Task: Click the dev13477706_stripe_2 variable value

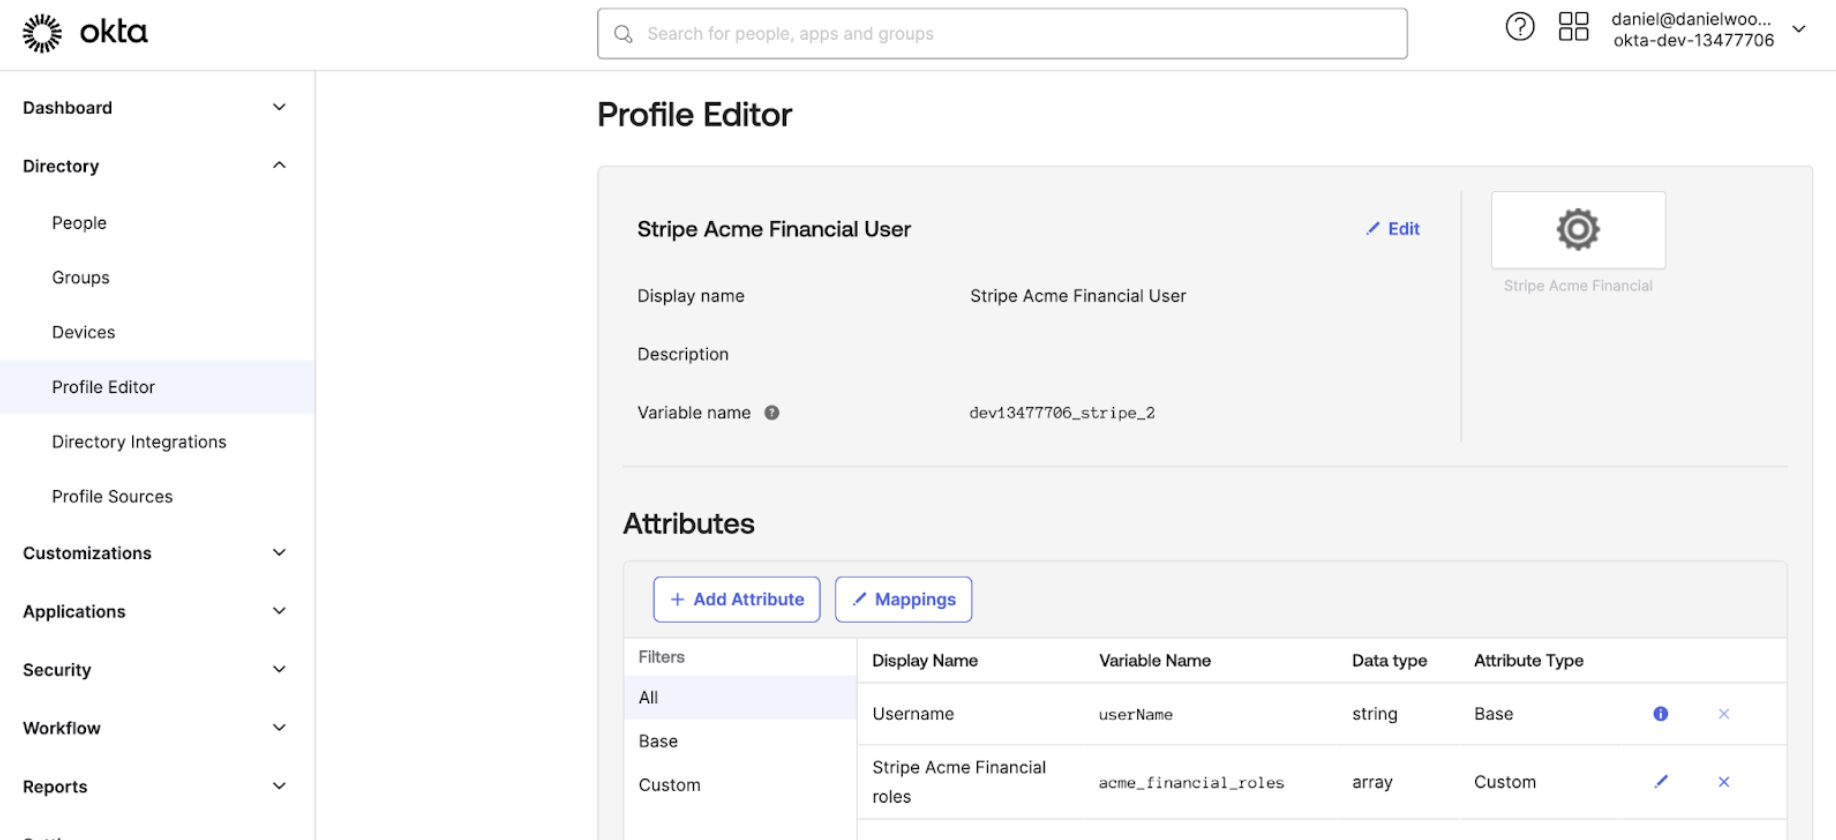Action: (x=1062, y=413)
